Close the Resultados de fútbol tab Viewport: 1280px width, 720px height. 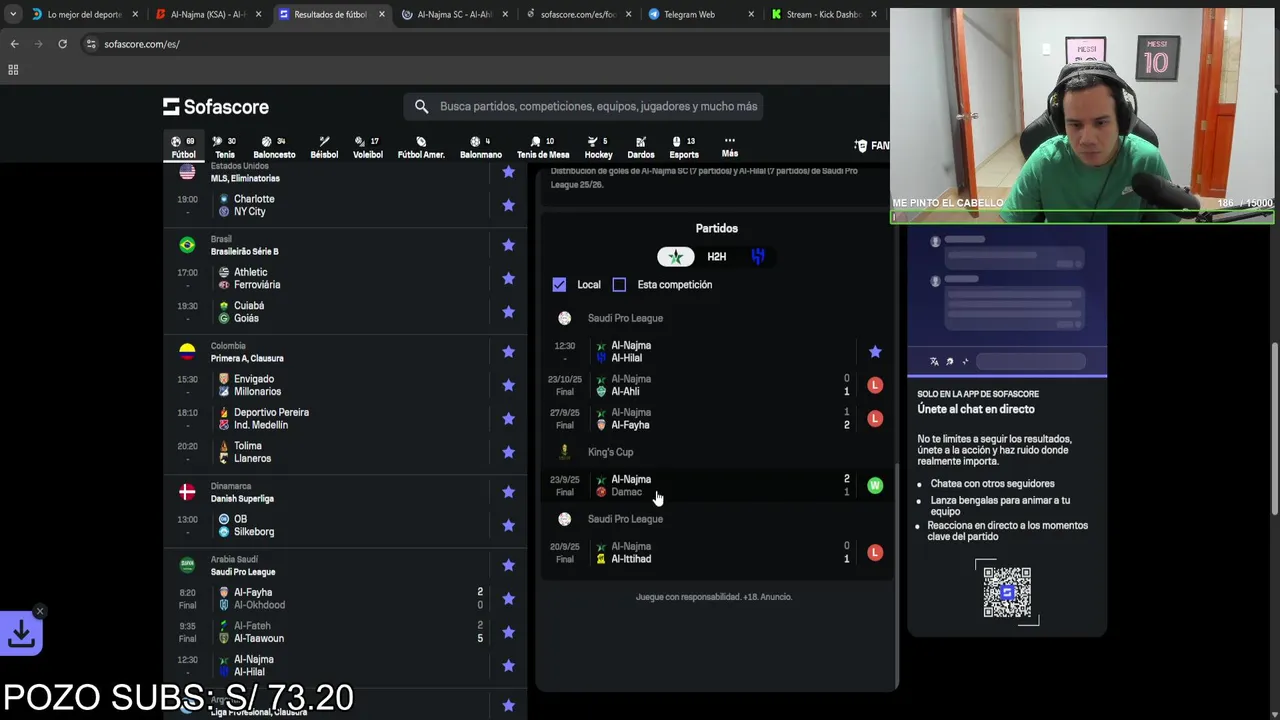coord(380,14)
